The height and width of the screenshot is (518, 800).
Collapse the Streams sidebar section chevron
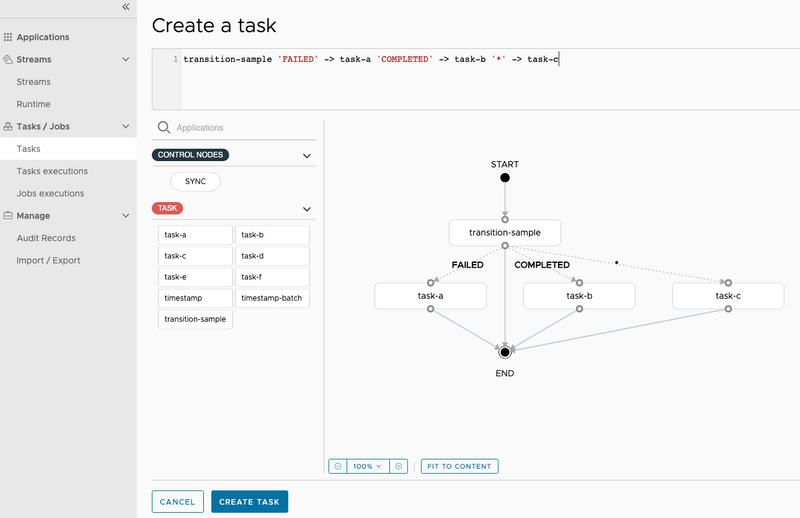pyautogui.click(x=126, y=59)
